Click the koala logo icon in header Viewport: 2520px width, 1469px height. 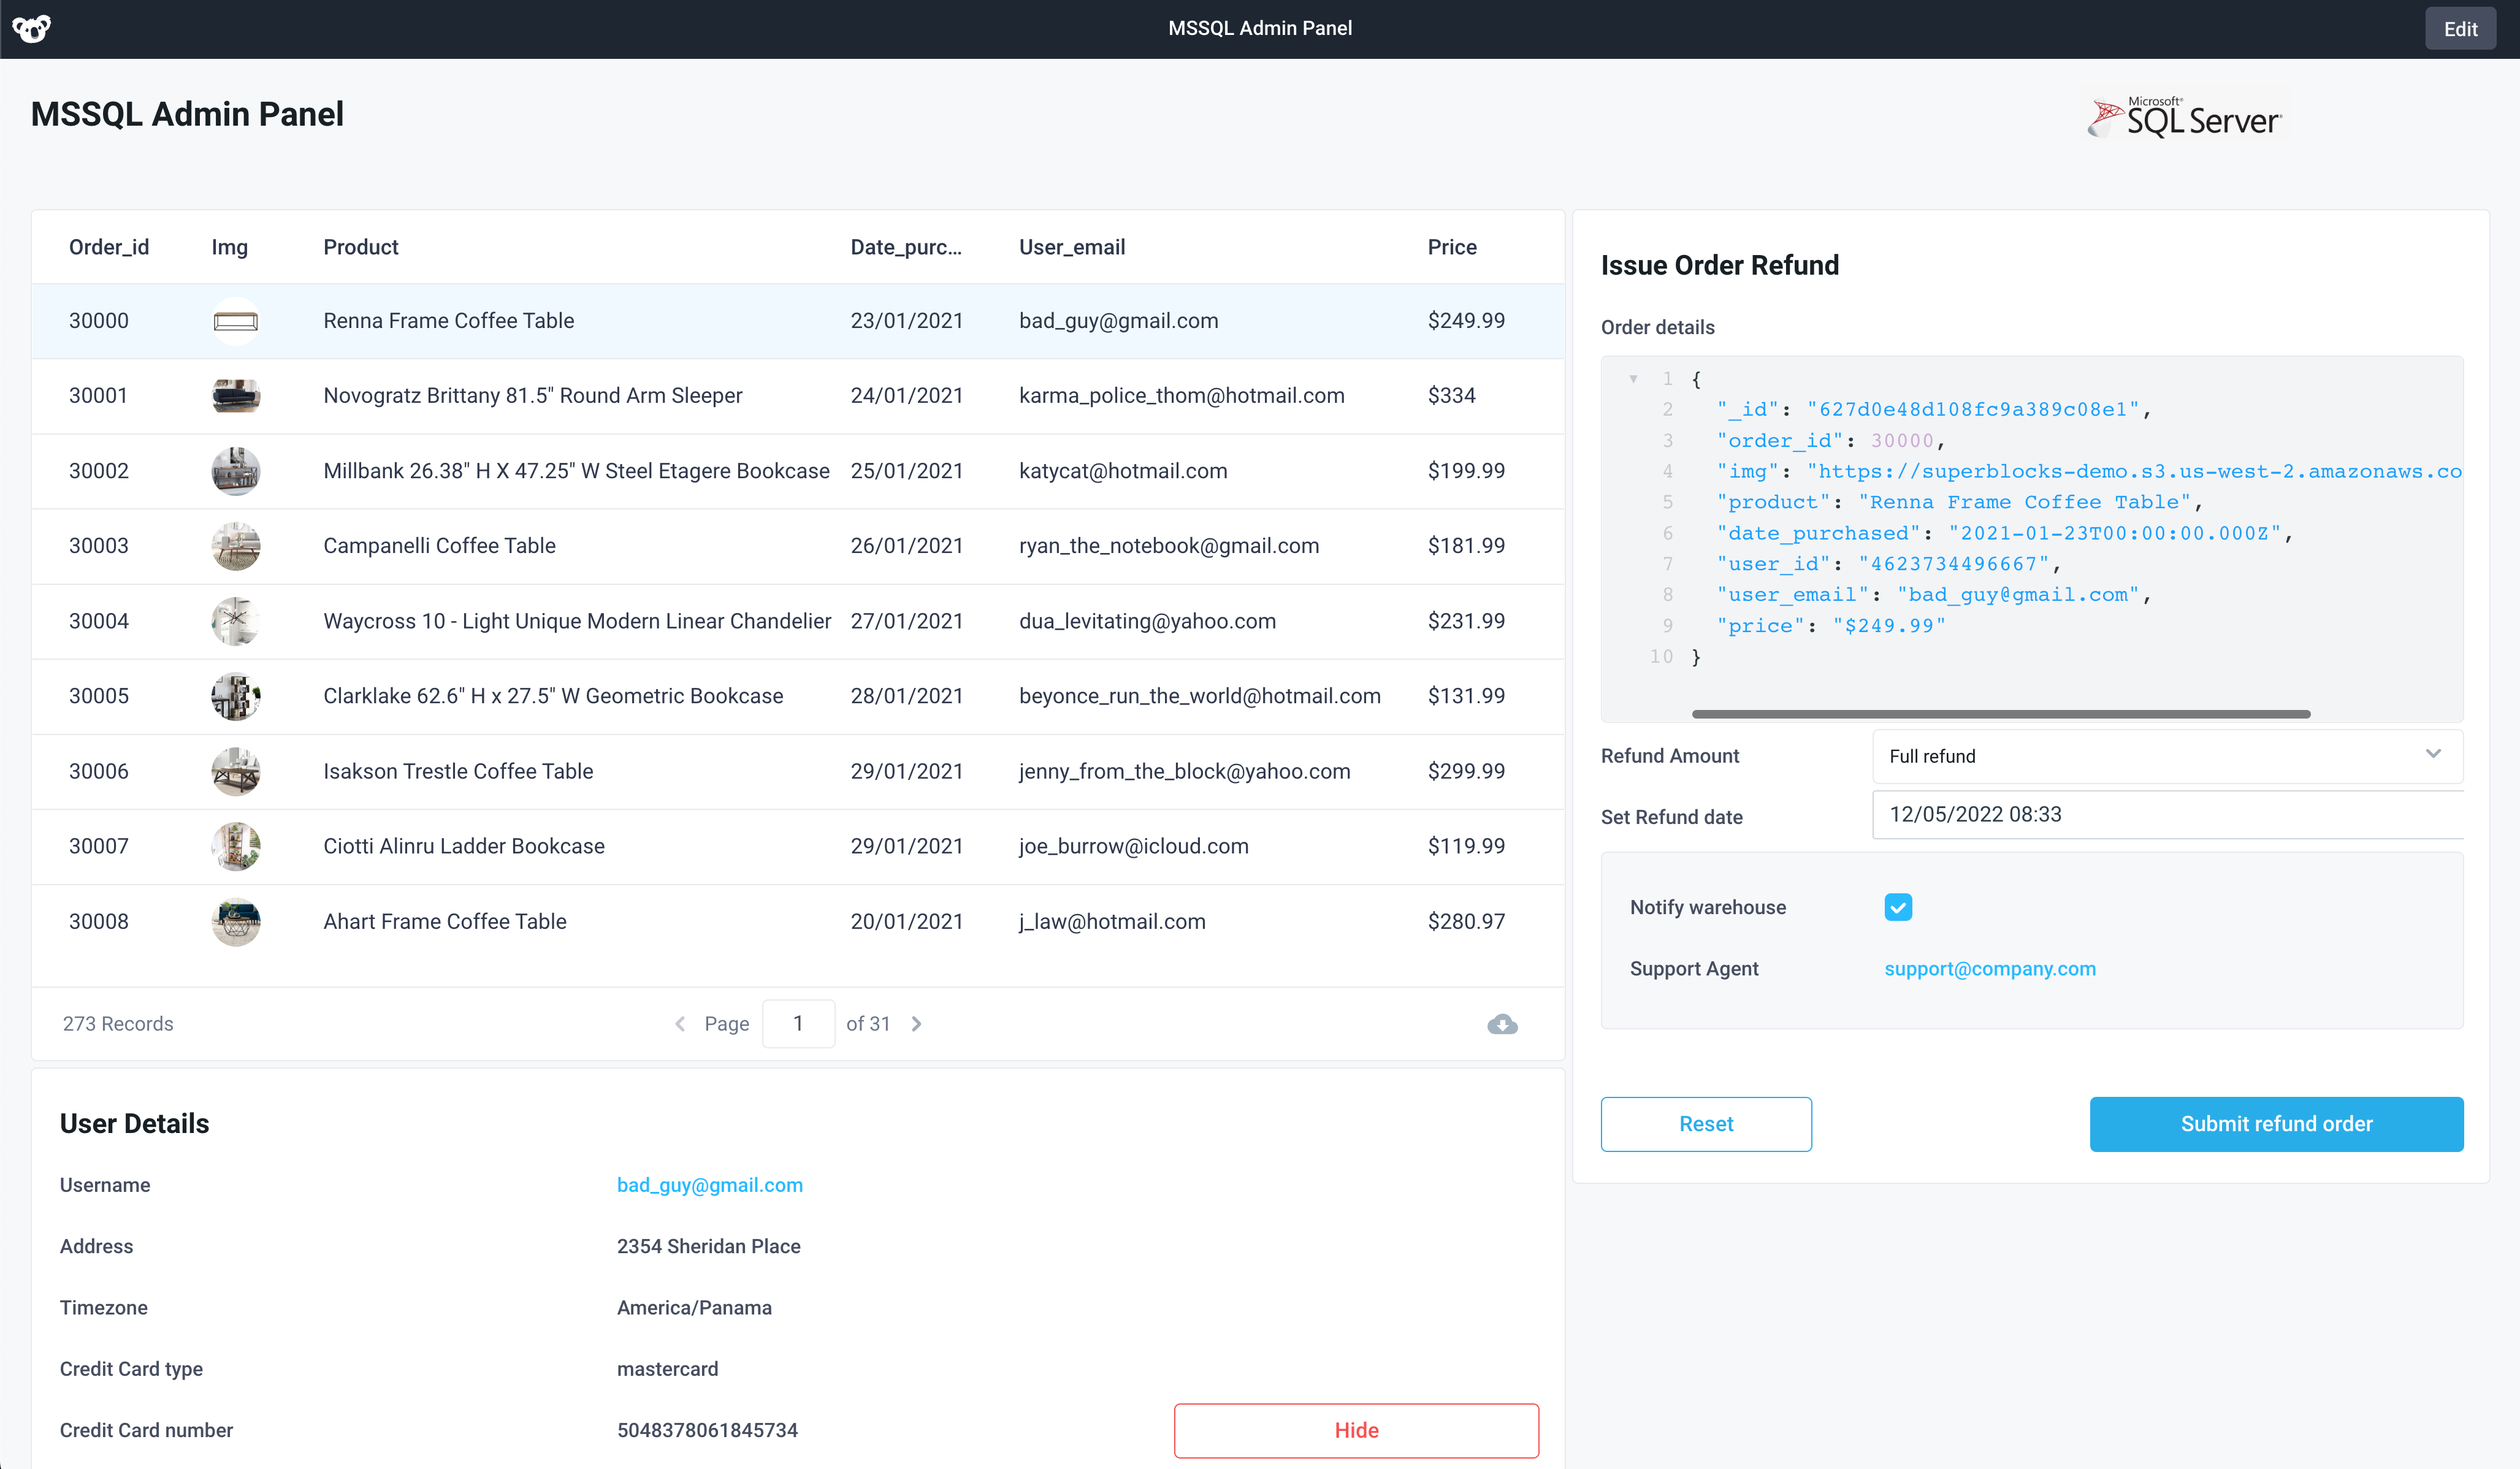(32, 29)
